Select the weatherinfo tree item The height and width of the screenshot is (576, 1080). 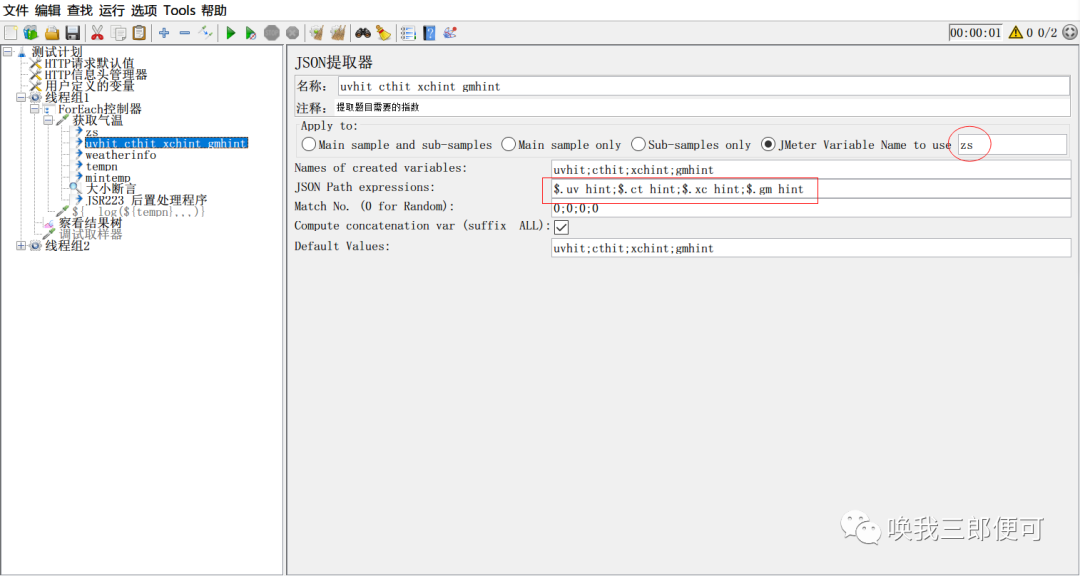pos(121,155)
